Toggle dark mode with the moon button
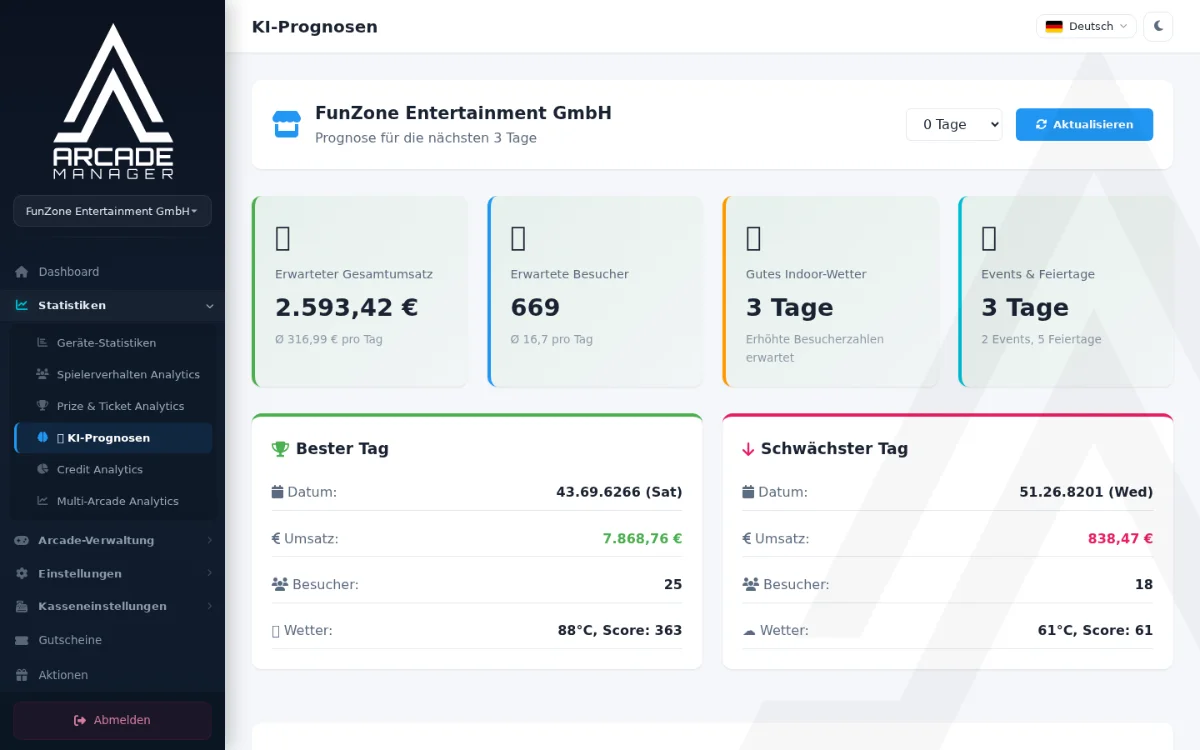This screenshot has height=750, width=1200. [x=1158, y=26]
